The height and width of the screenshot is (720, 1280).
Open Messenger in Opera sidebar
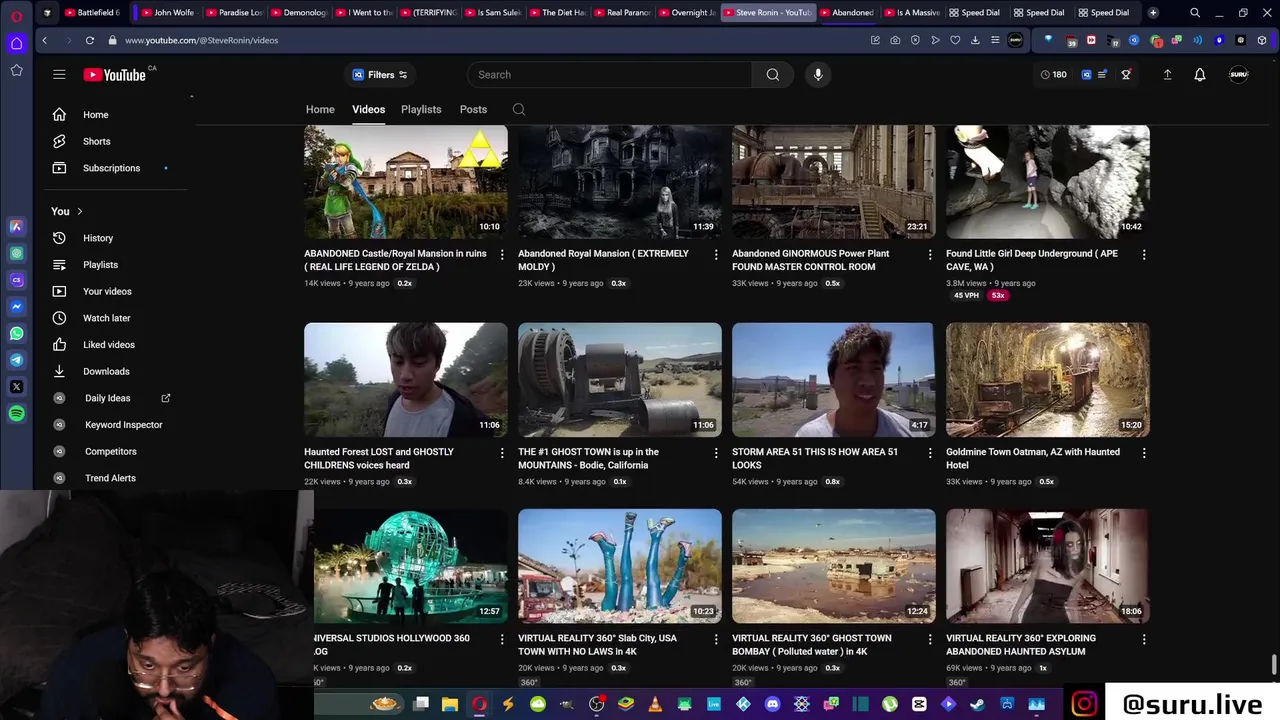(x=16, y=306)
